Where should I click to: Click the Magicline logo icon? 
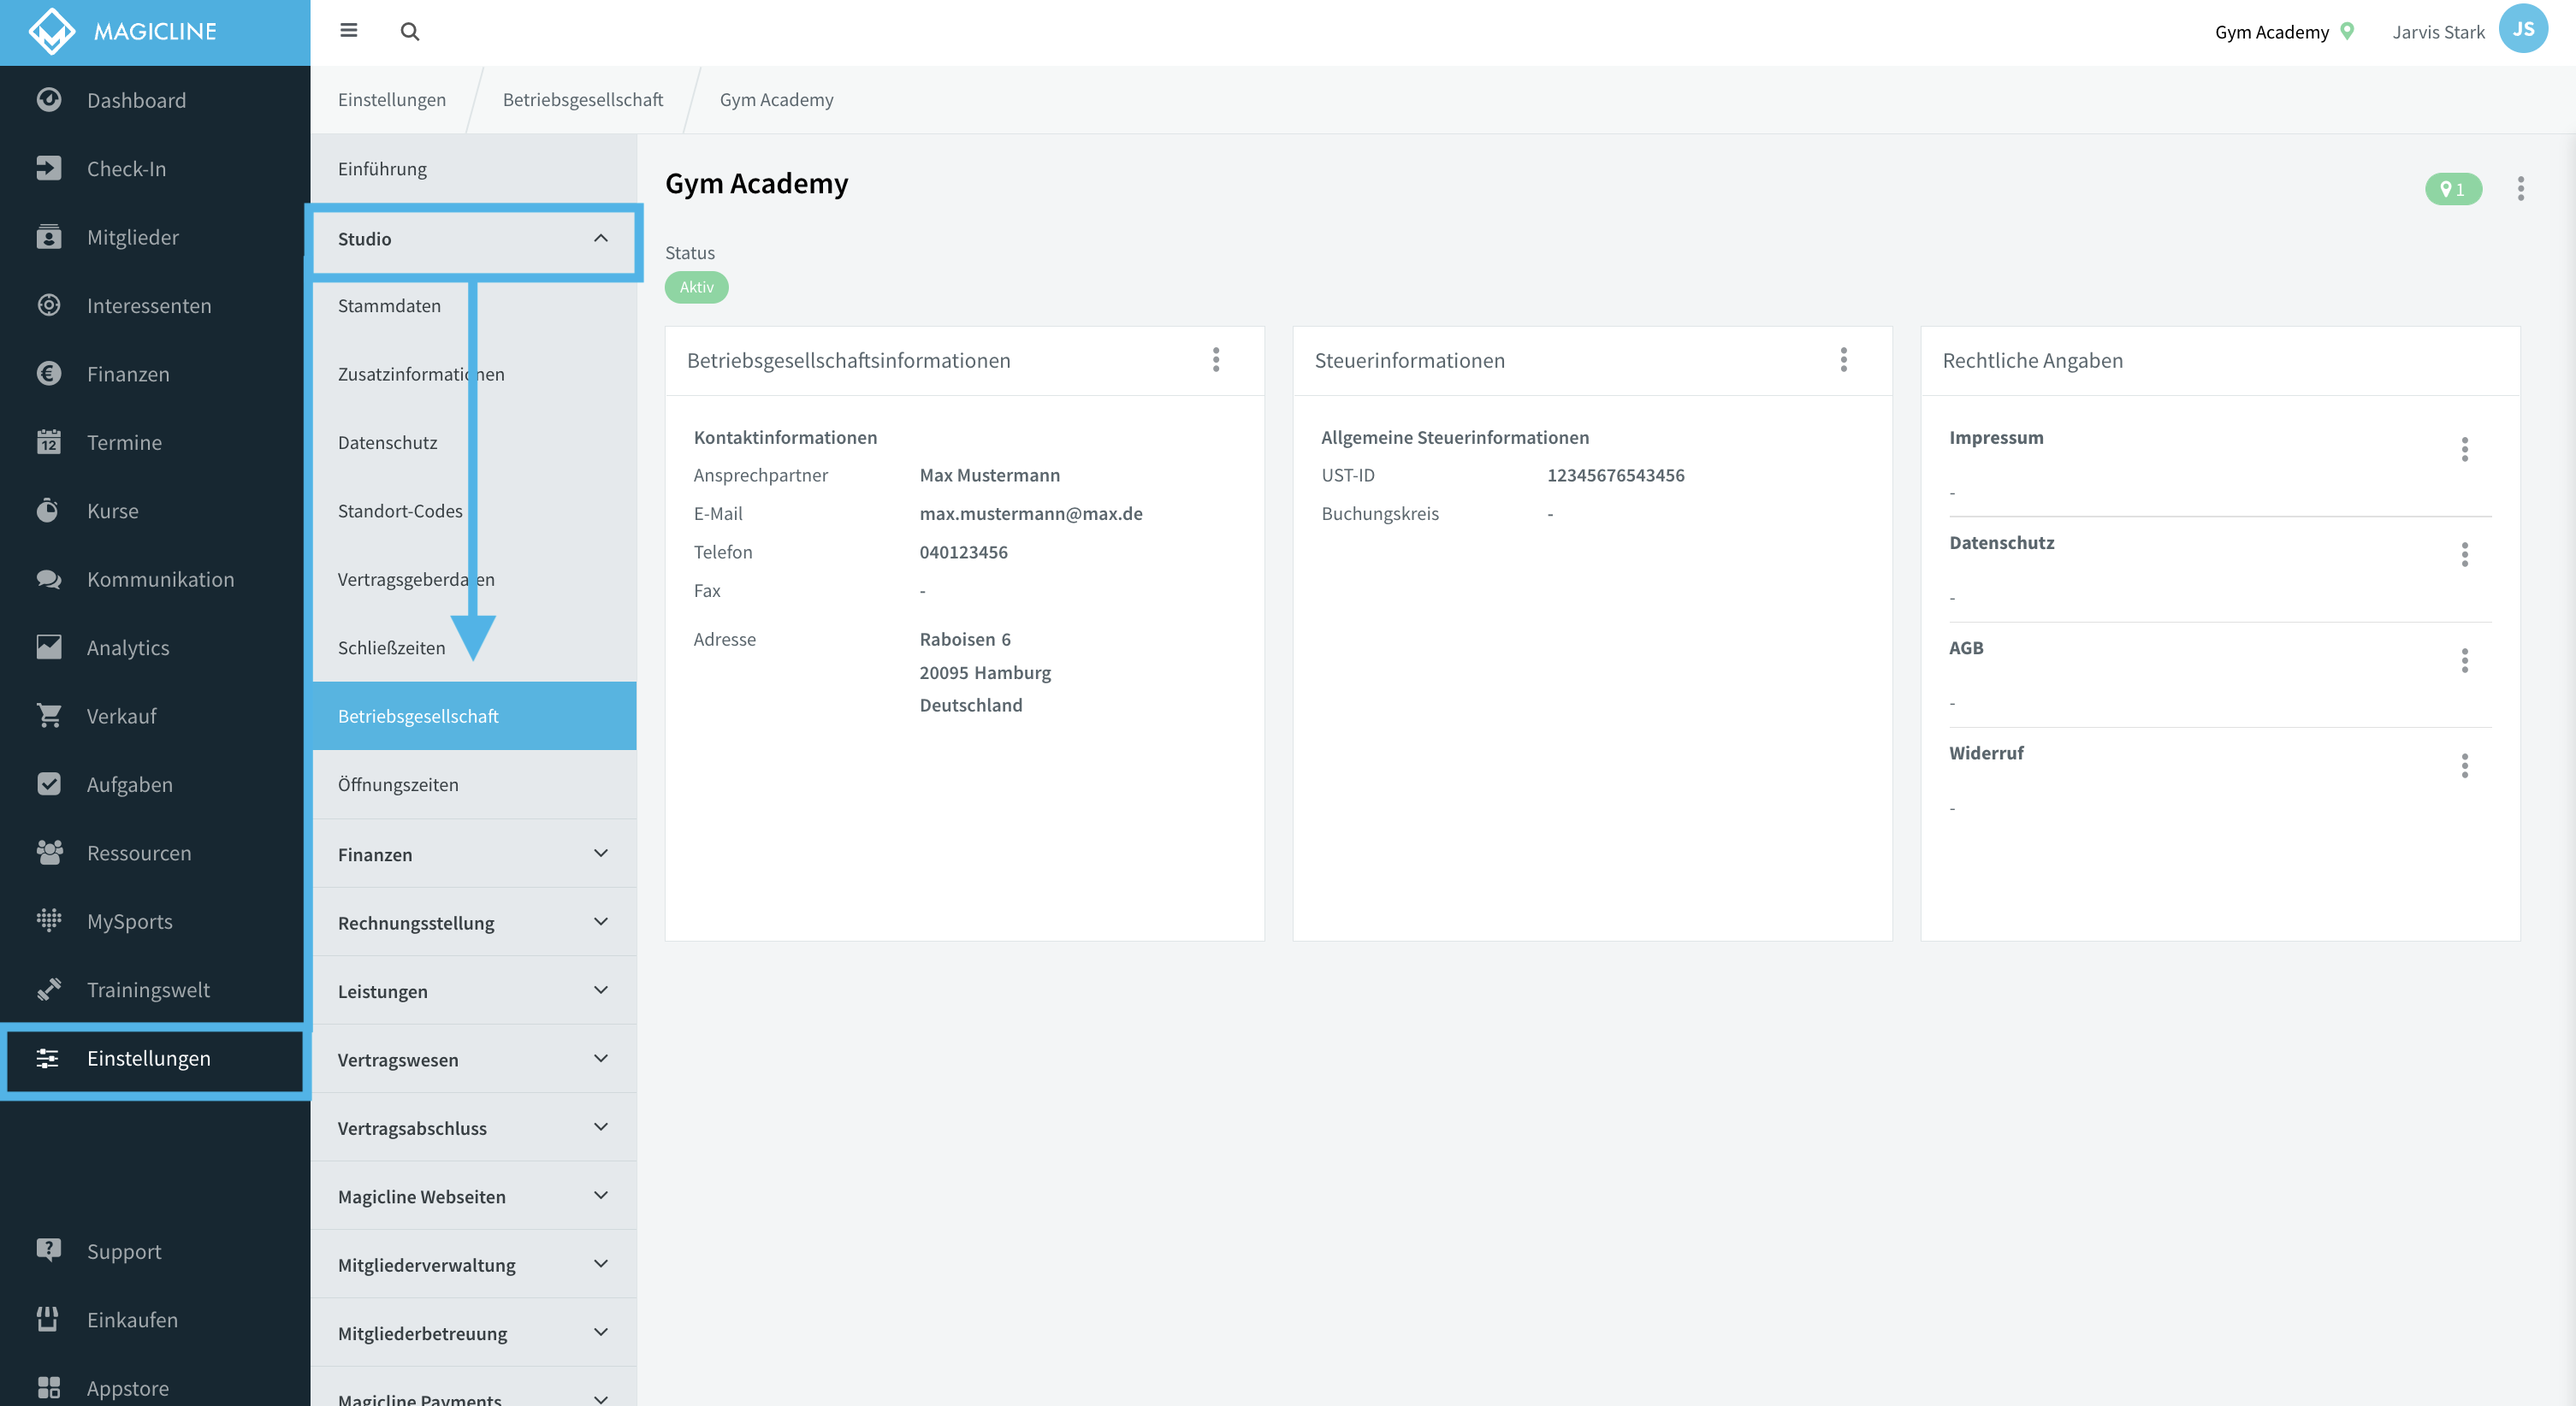pyautogui.click(x=51, y=31)
